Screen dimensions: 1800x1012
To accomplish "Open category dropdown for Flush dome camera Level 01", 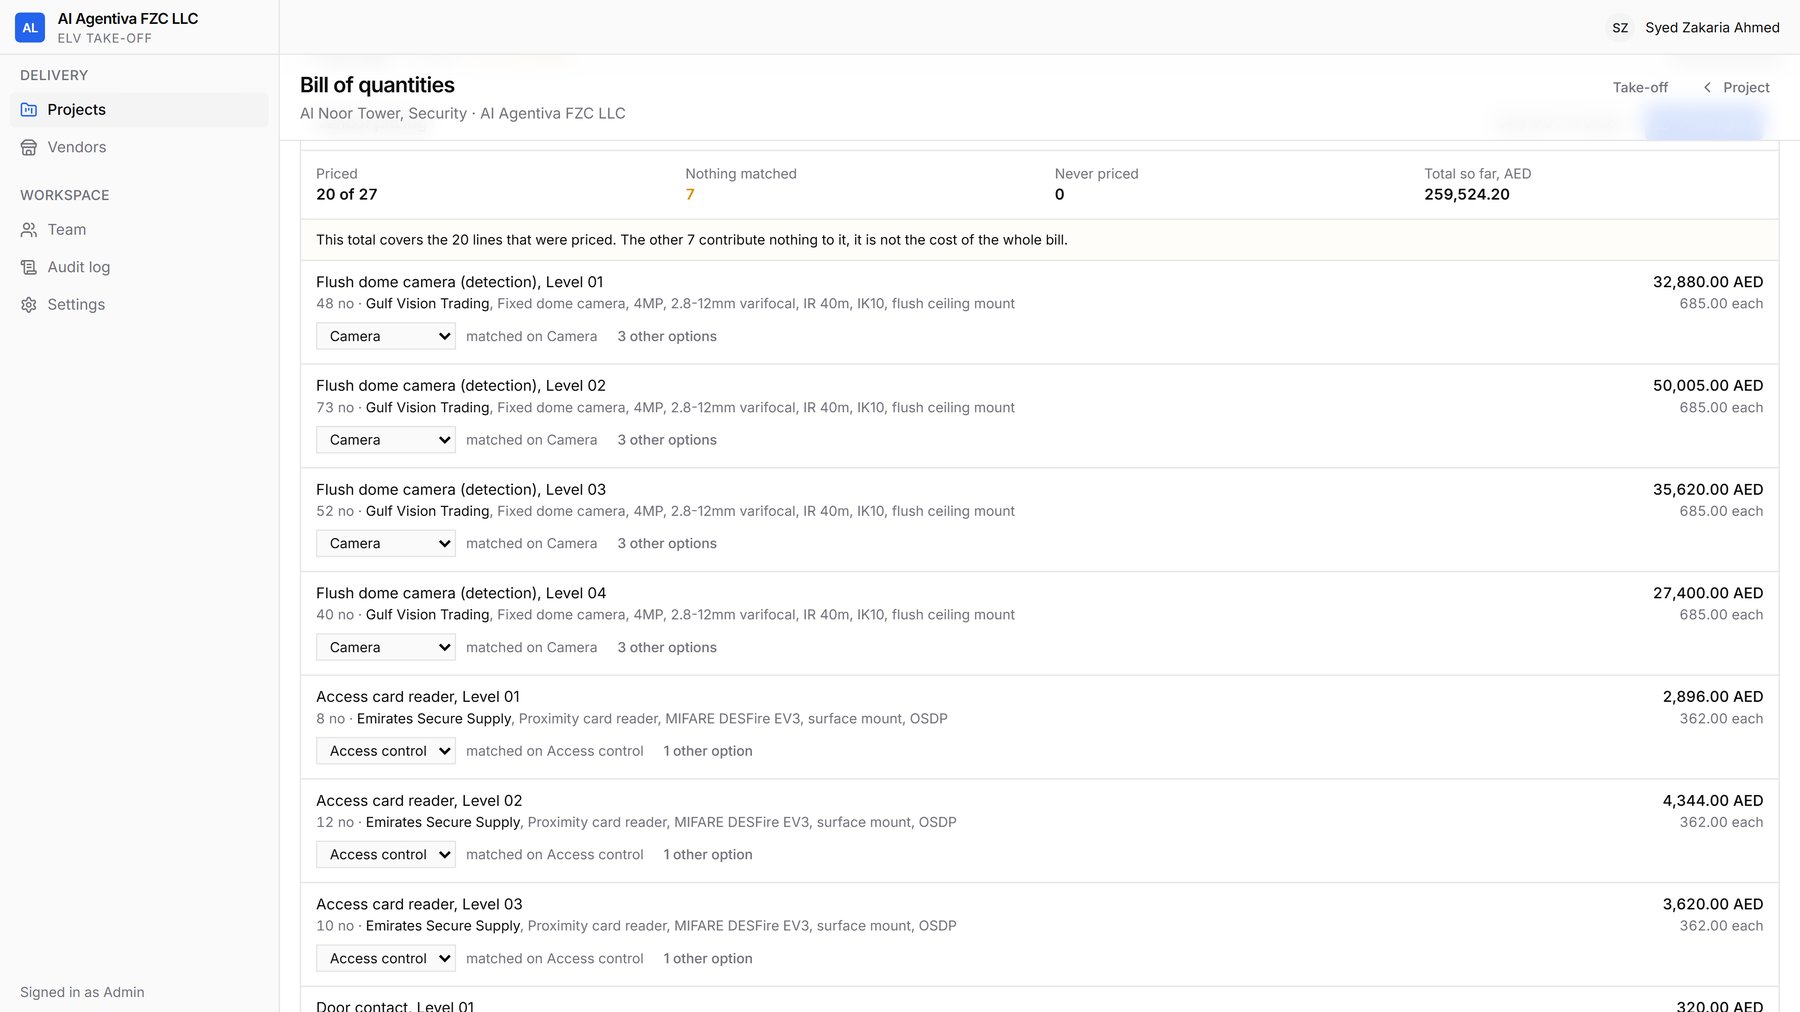I will pyautogui.click(x=386, y=336).
